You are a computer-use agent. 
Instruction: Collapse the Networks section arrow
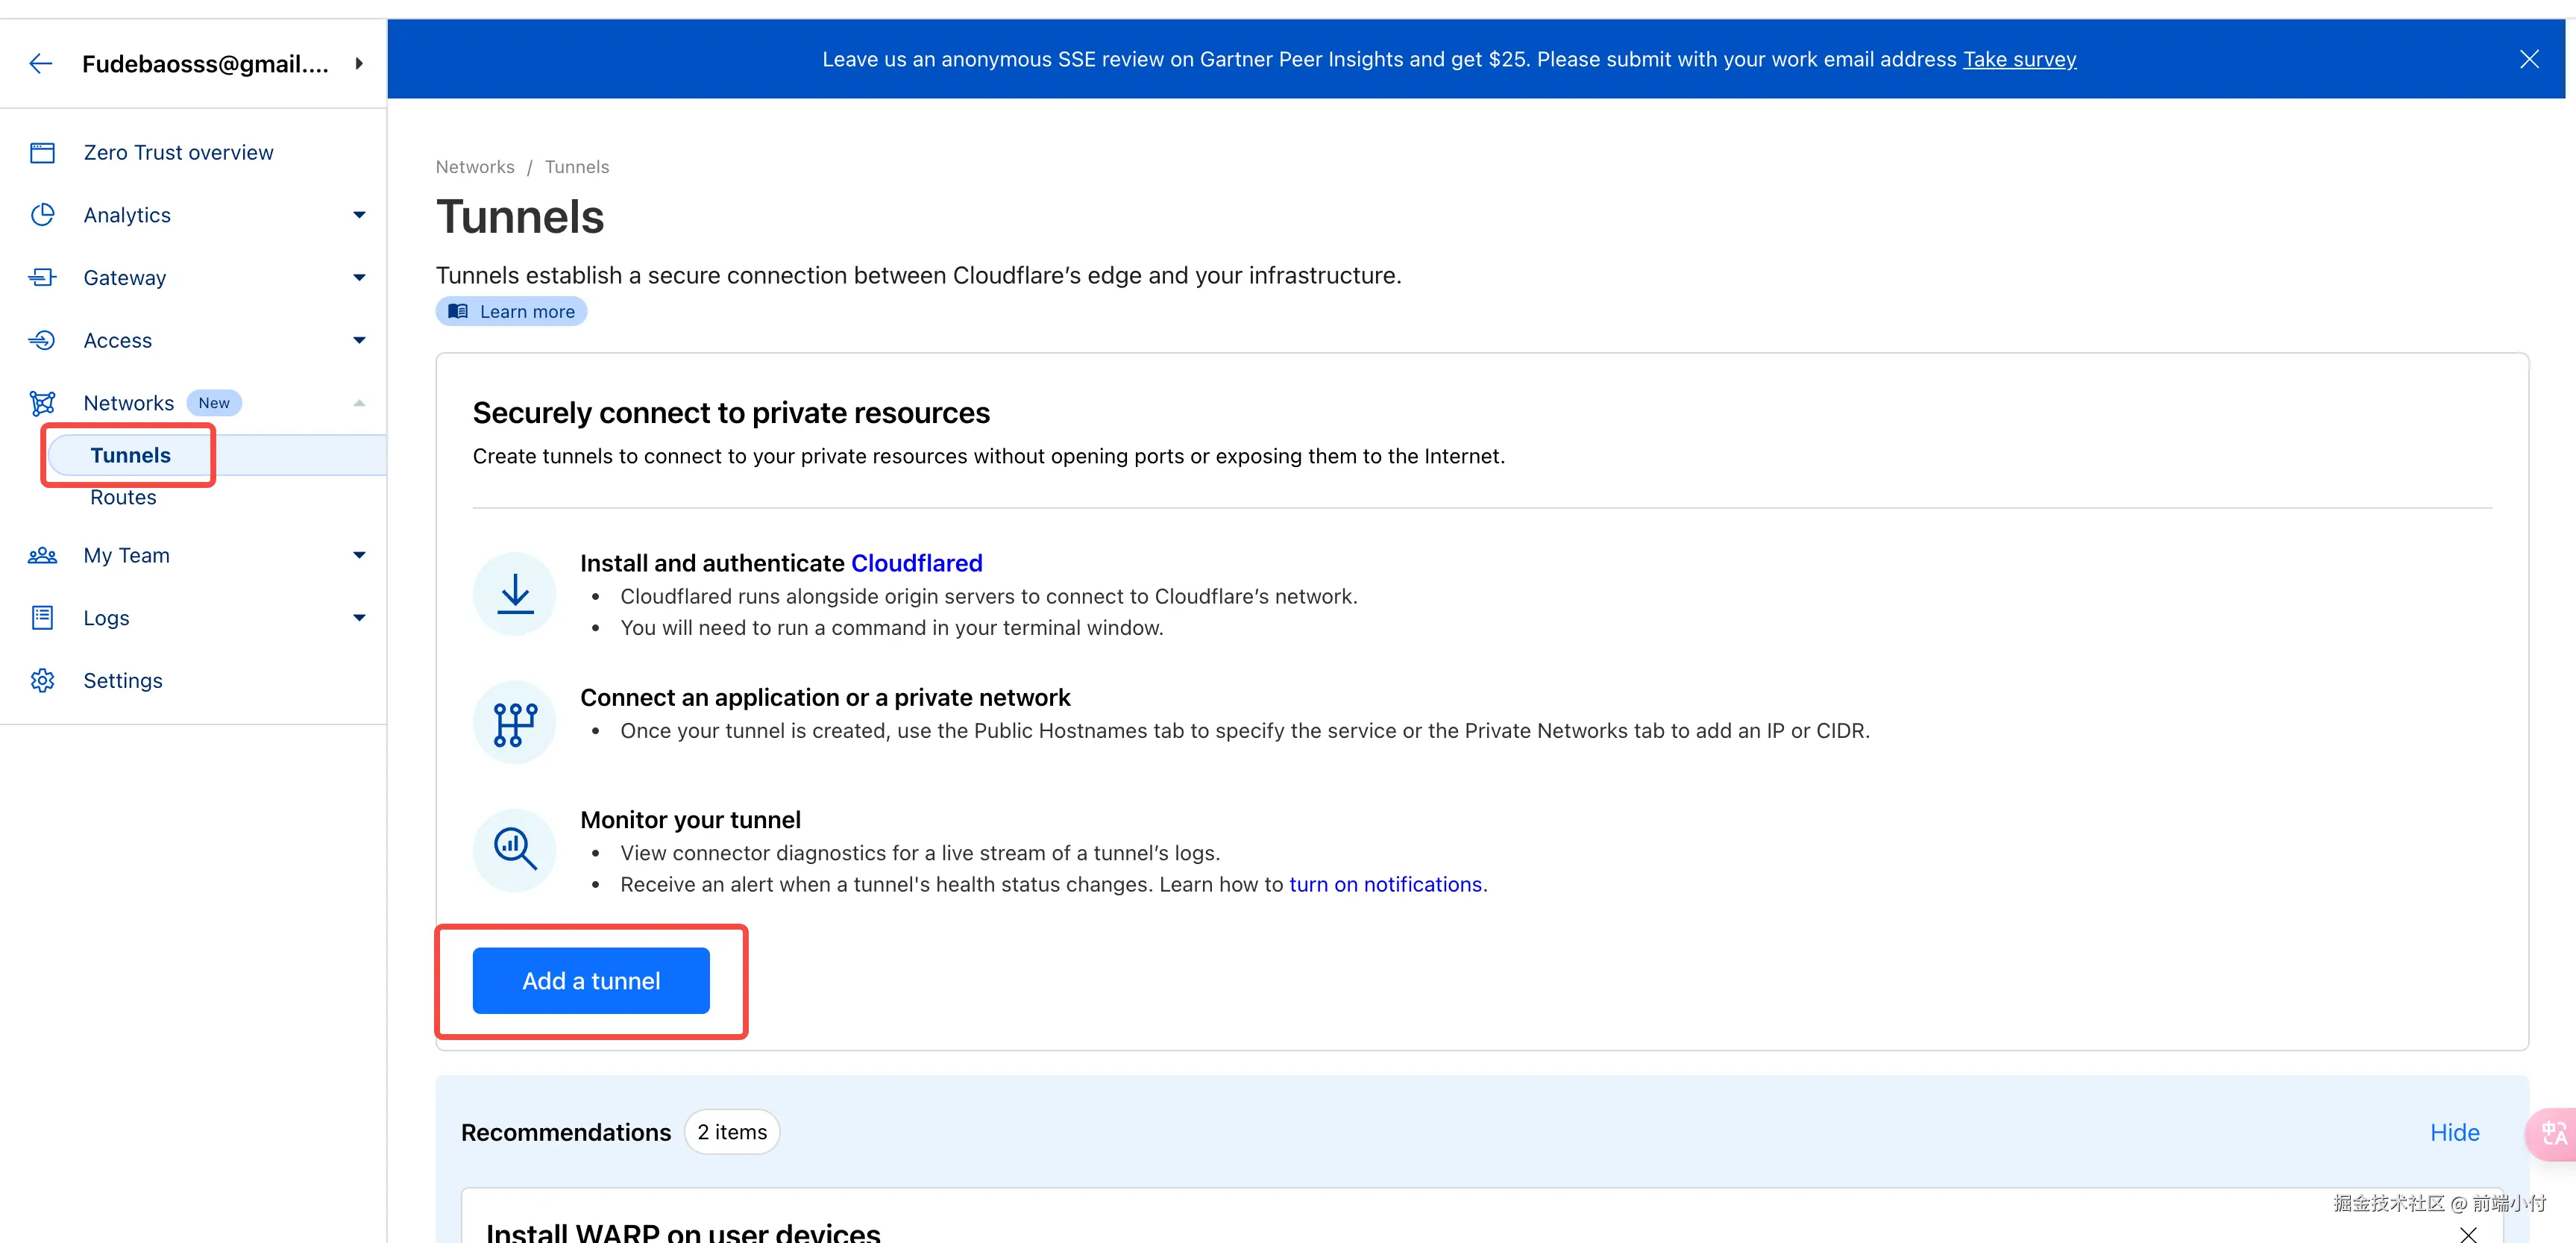(359, 403)
